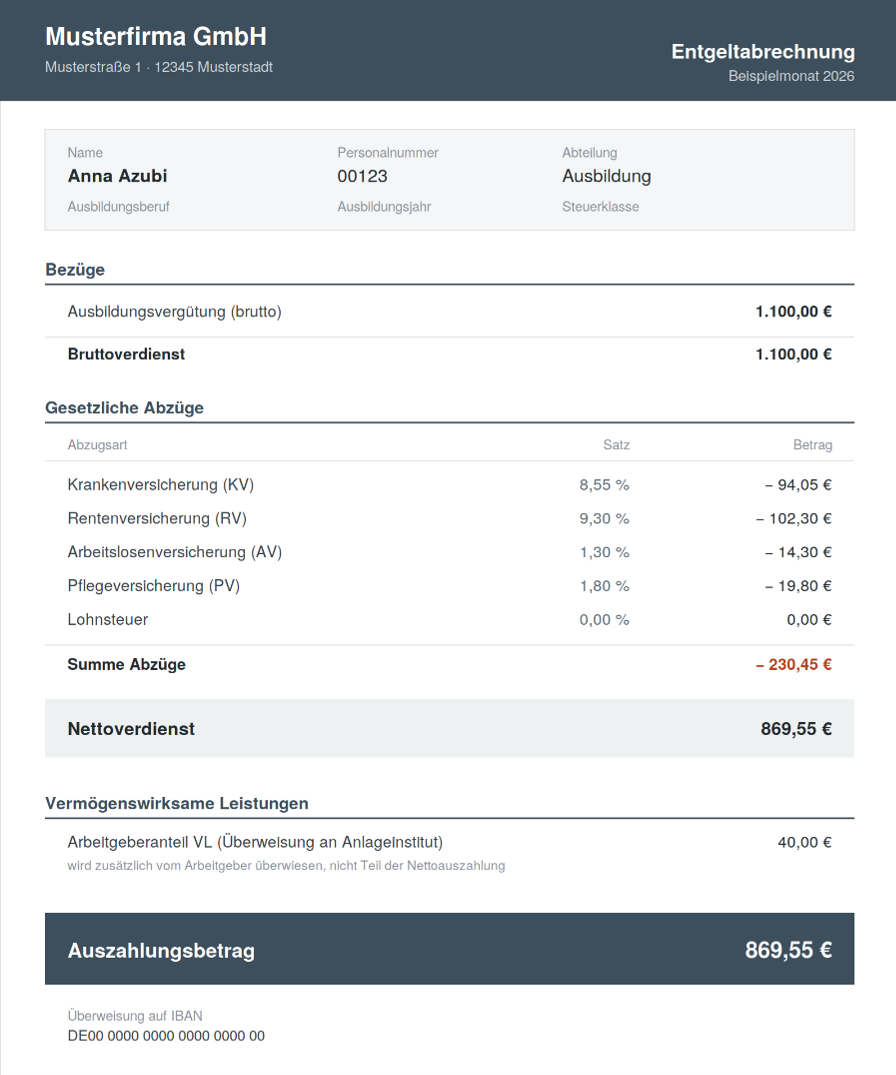The width and height of the screenshot is (896, 1075).
Task: Click the 9,30 % rate for Rentenversicherung
Action: pos(604,518)
